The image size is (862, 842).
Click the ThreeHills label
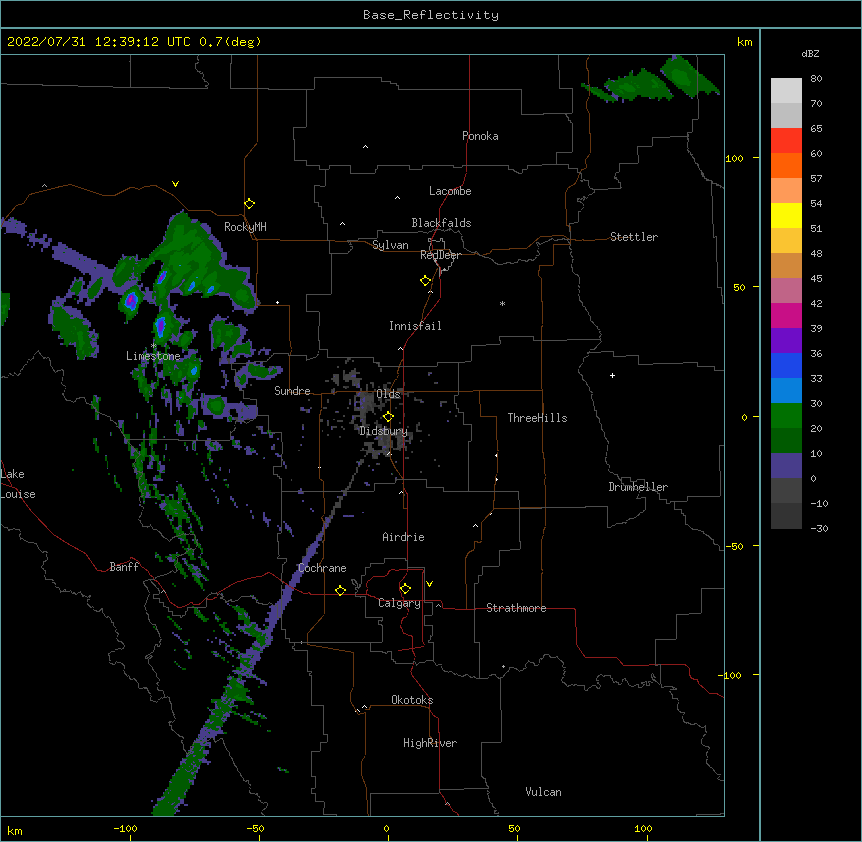tap(537, 418)
